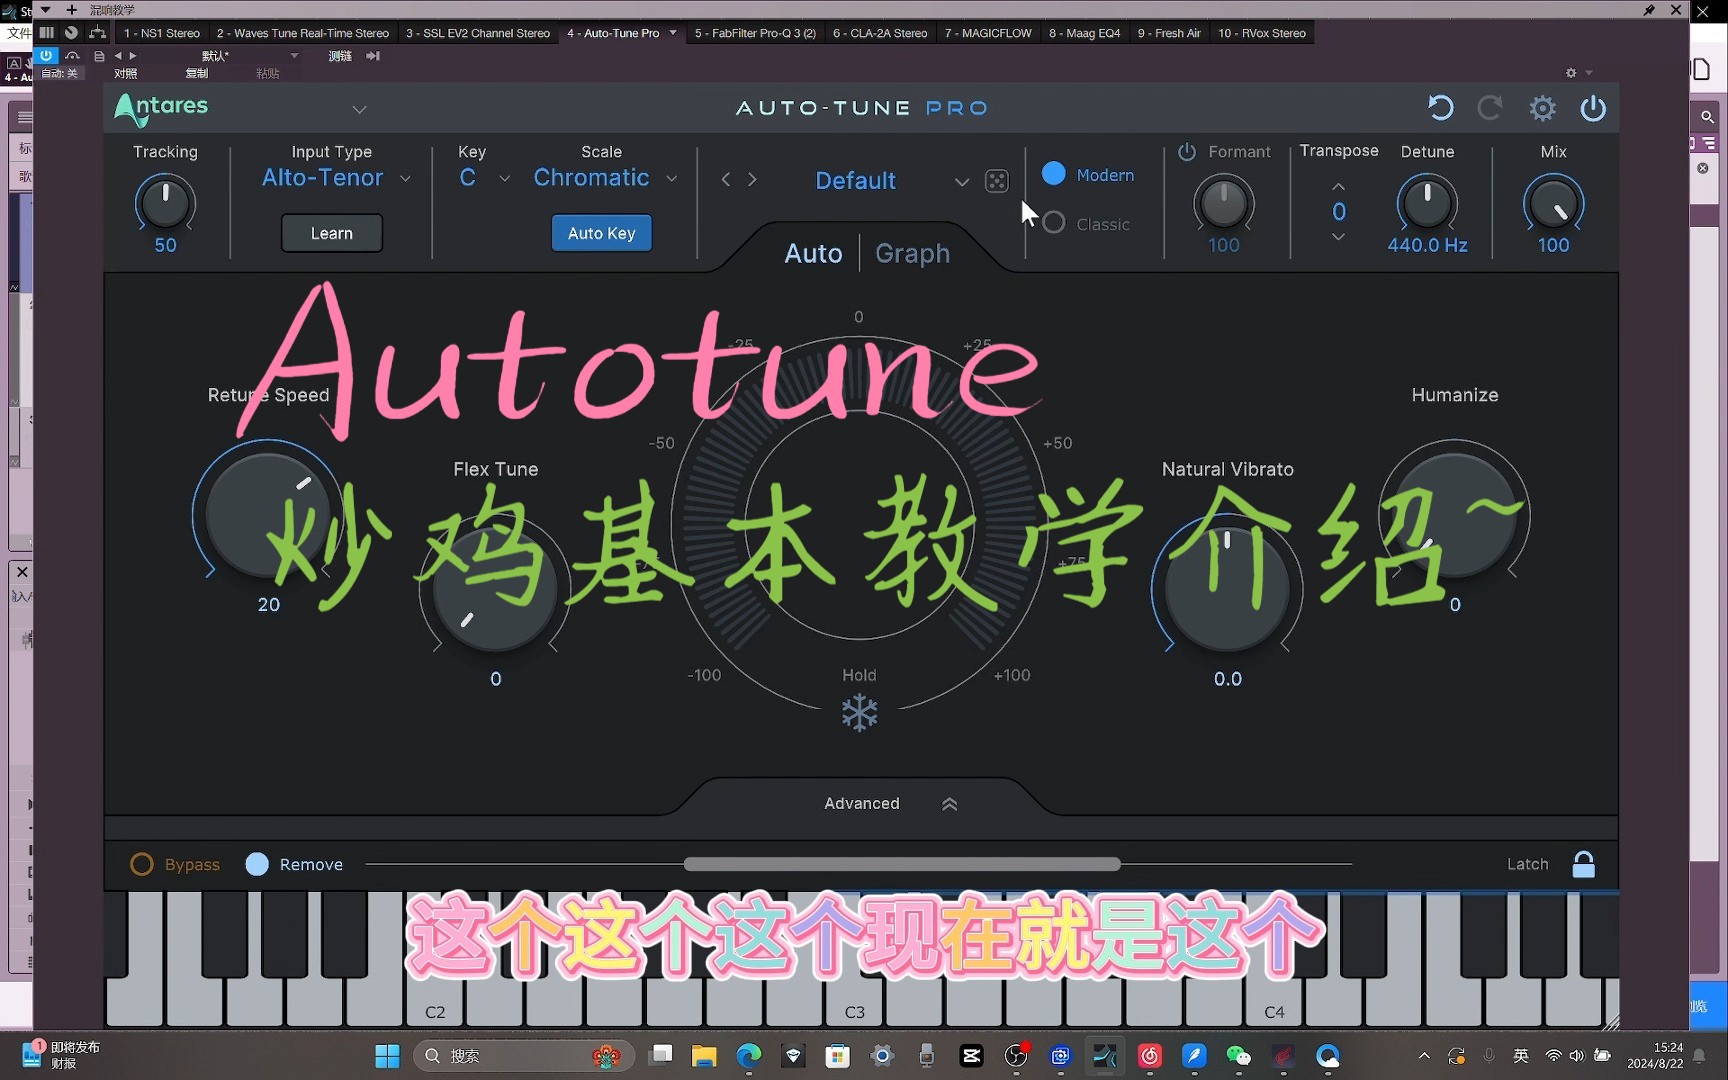Click the snowflake Hold icon

(x=859, y=713)
